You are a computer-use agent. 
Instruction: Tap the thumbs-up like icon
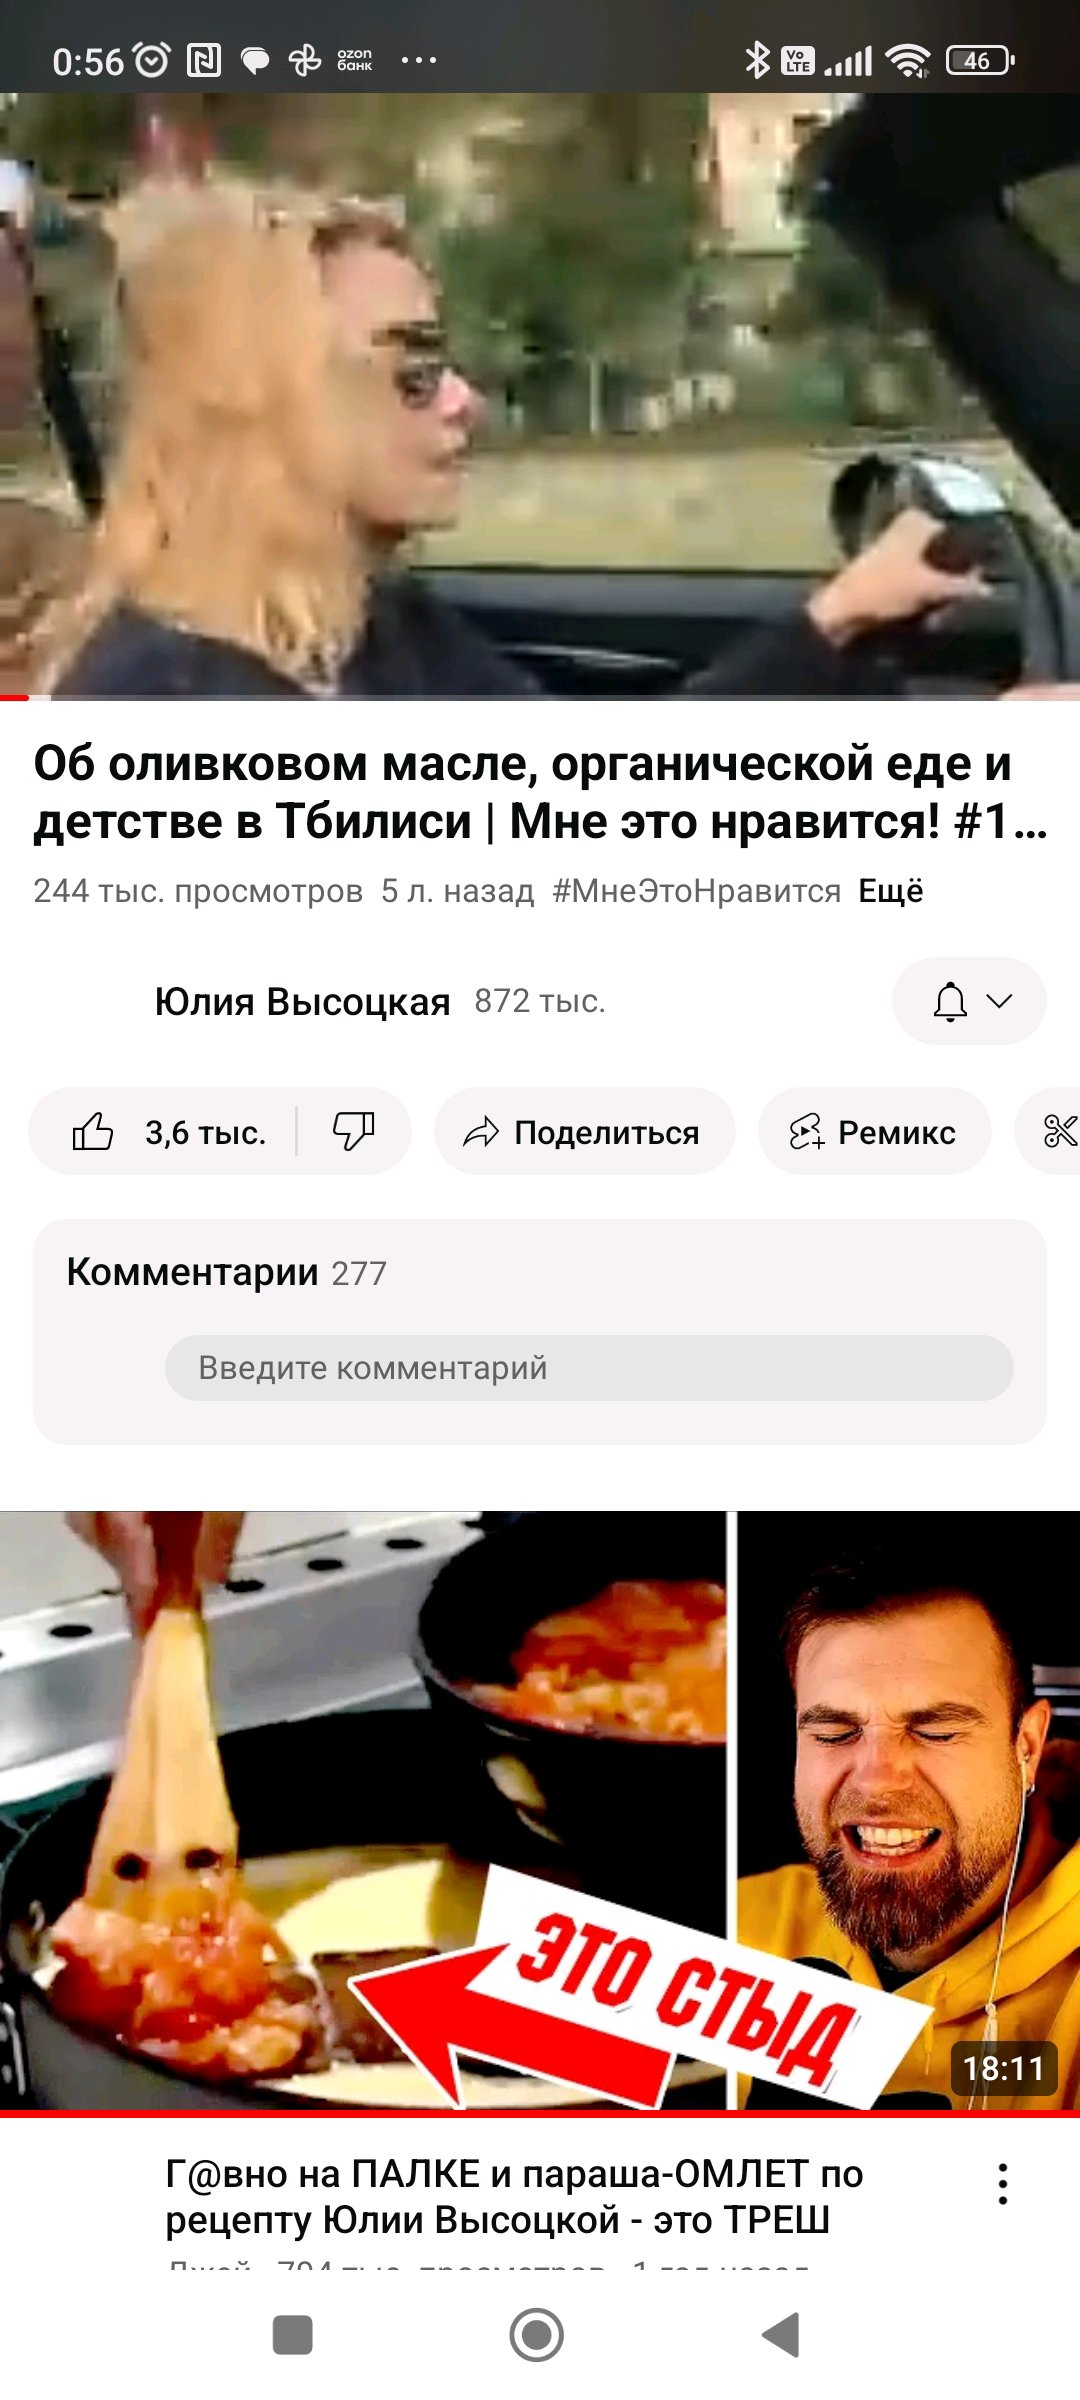tap(92, 1132)
